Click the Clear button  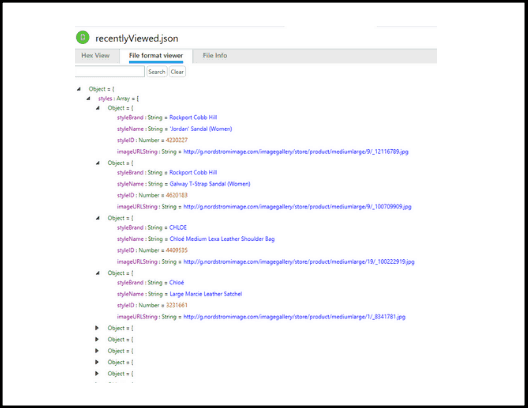[177, 72]
